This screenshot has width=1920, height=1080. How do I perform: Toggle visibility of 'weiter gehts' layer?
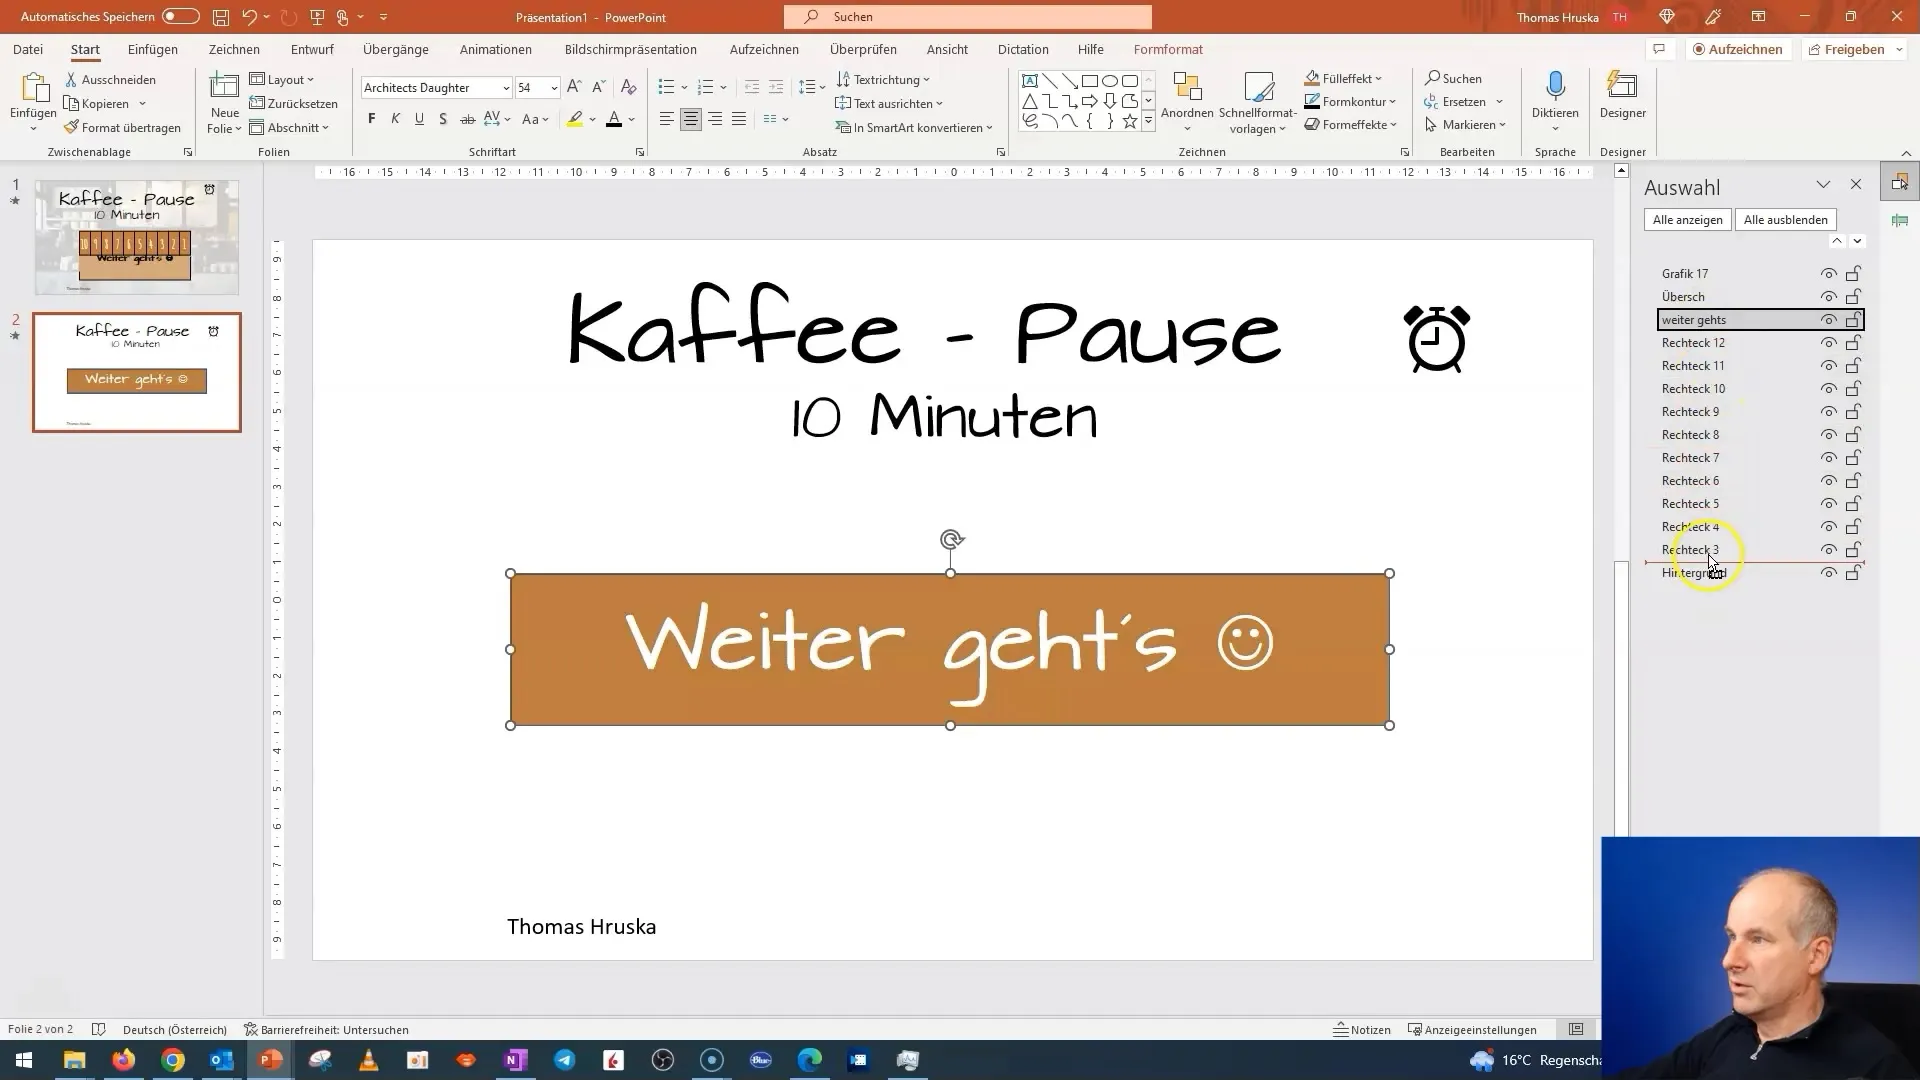[1829, 319]
